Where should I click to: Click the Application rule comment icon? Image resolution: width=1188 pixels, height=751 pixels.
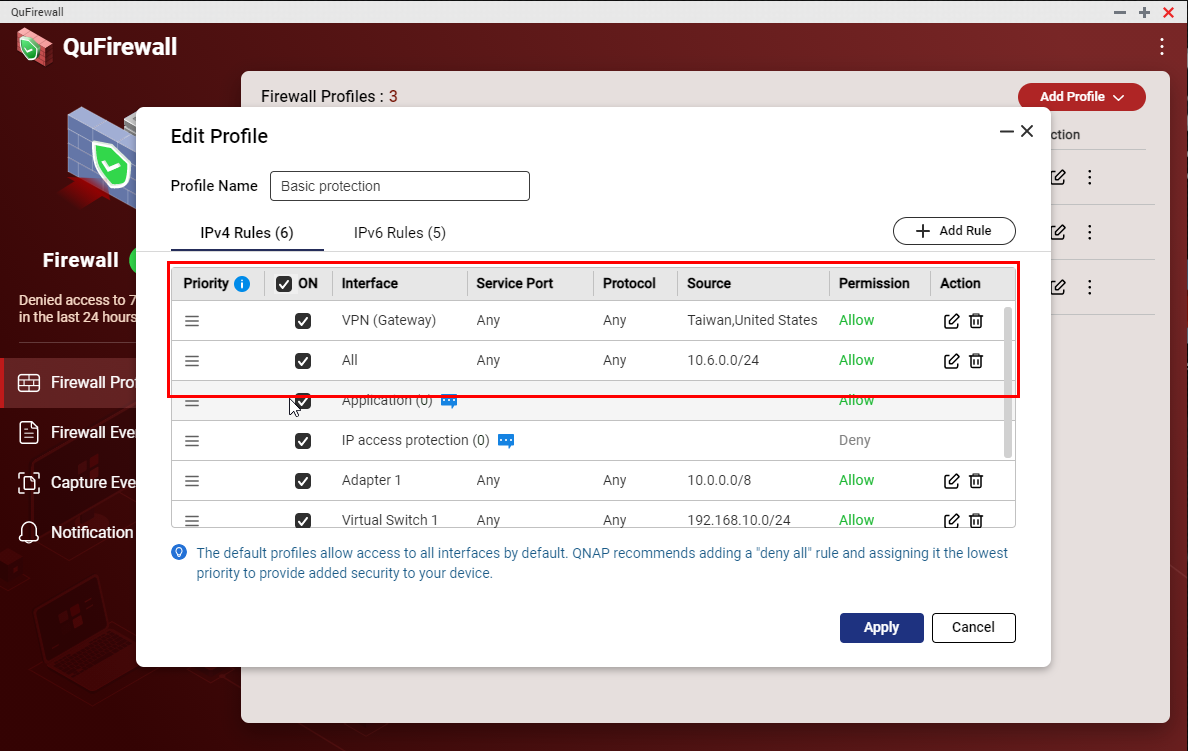click(x=449, y=401)
